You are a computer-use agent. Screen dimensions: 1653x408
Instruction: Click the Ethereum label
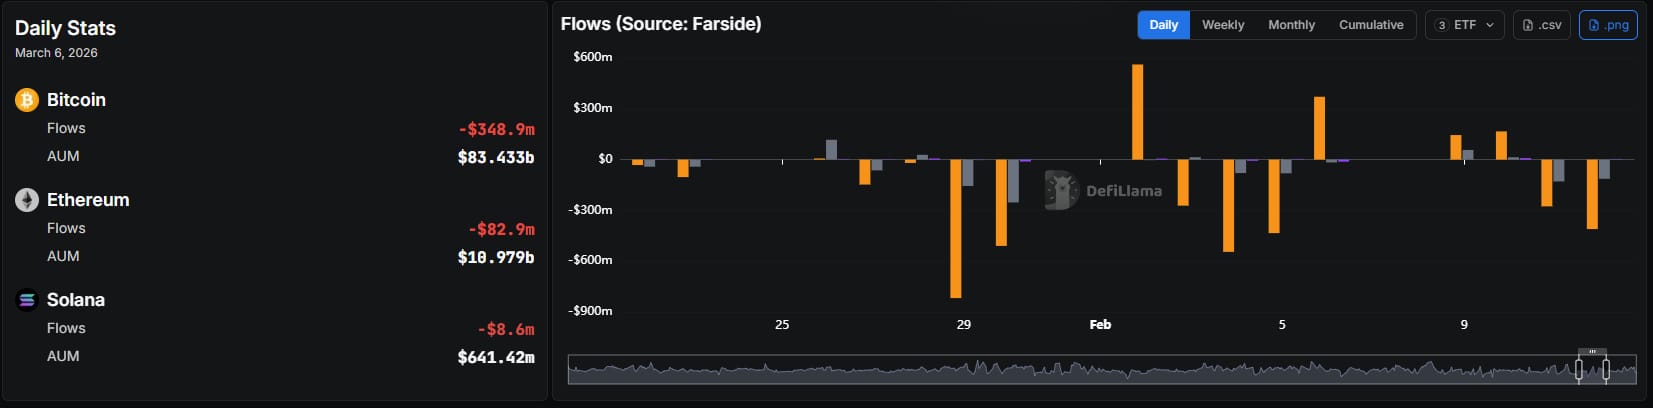click(88, 200)
